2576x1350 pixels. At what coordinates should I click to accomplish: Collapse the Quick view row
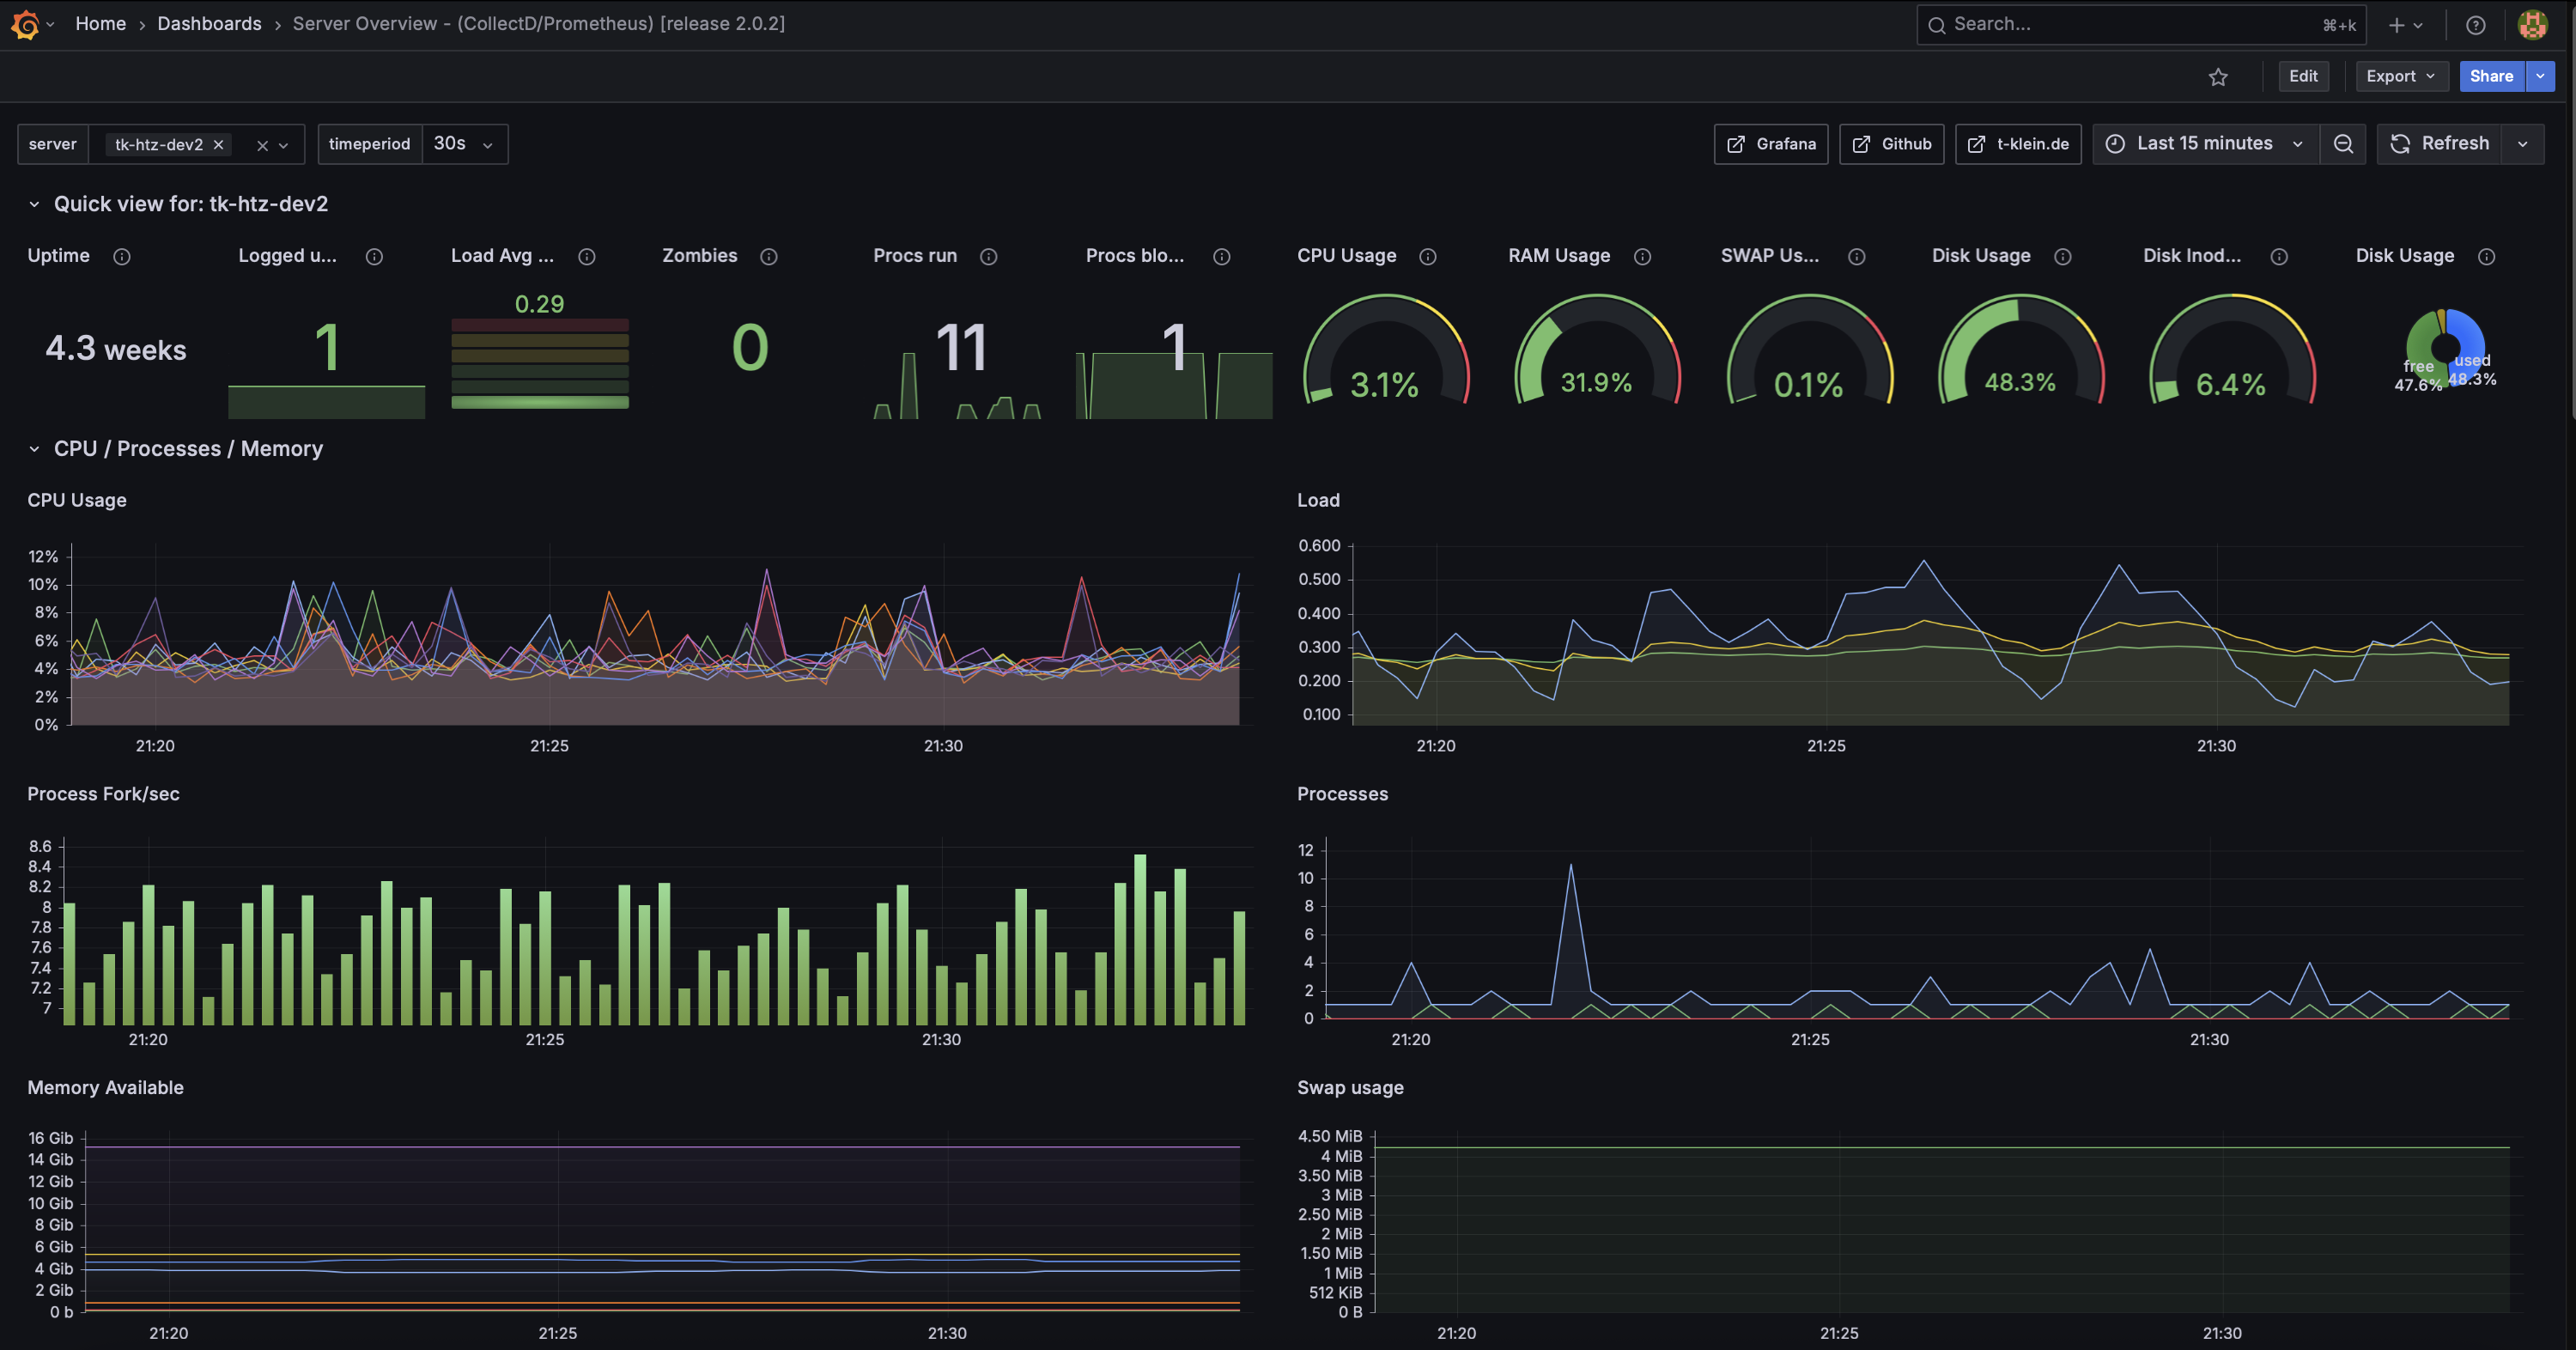pyautogui.click(x=34, y=204)
